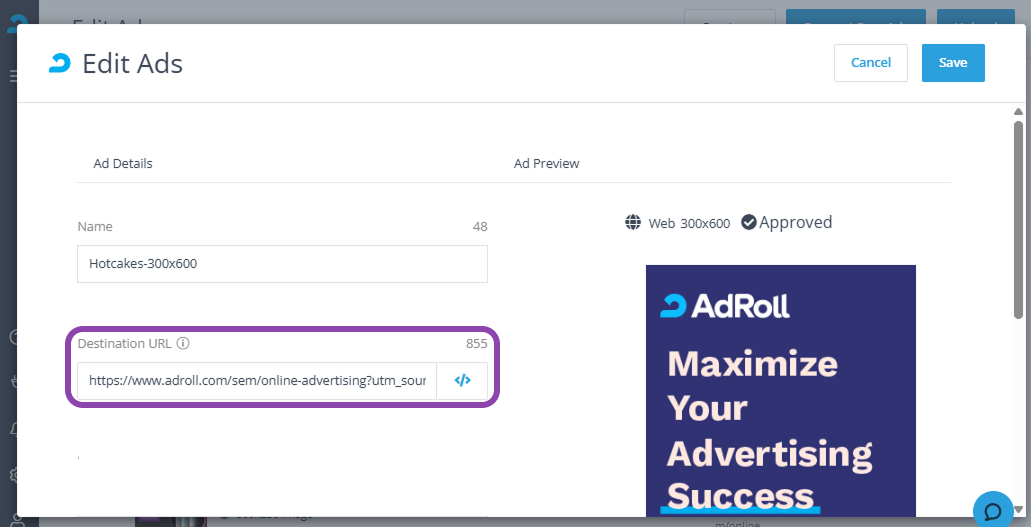This screenshot has width=1031, height=527.
Task: Click the Approved status text
Action: tap(795, 222)
